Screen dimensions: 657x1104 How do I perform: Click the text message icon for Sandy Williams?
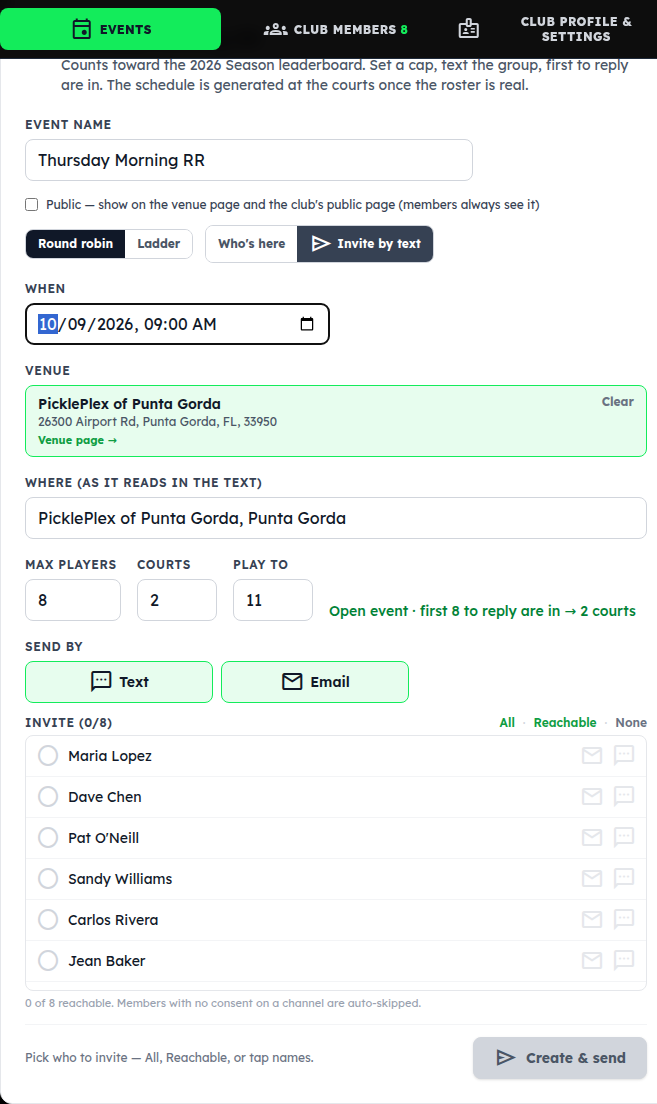624,878
